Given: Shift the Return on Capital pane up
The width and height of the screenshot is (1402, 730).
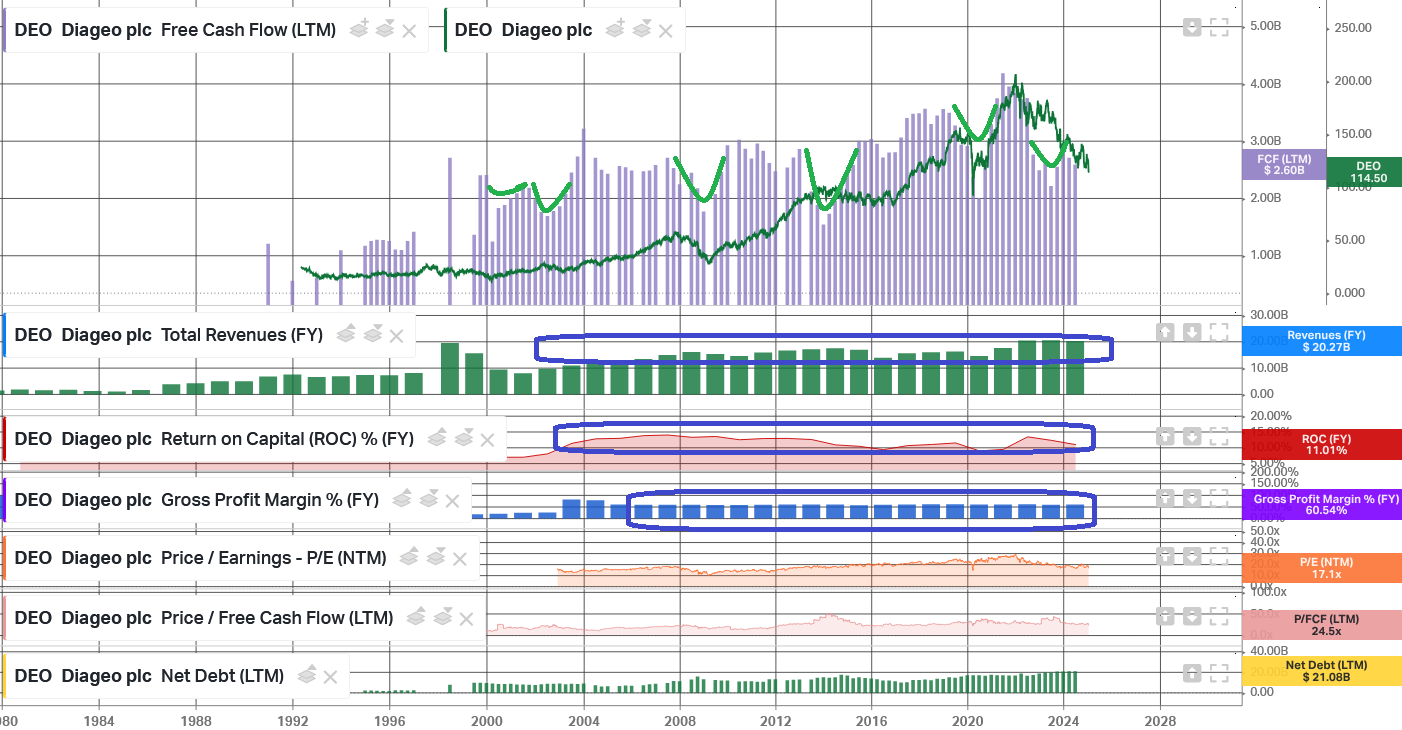Looking at the screenshot, I should pos(1165,436).
